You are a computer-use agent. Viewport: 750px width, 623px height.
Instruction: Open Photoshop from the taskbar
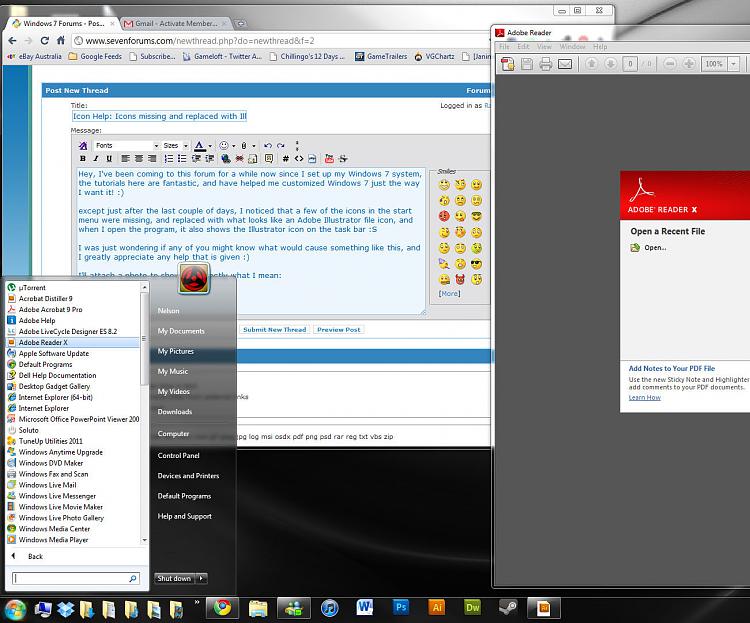tap(400, 608)
